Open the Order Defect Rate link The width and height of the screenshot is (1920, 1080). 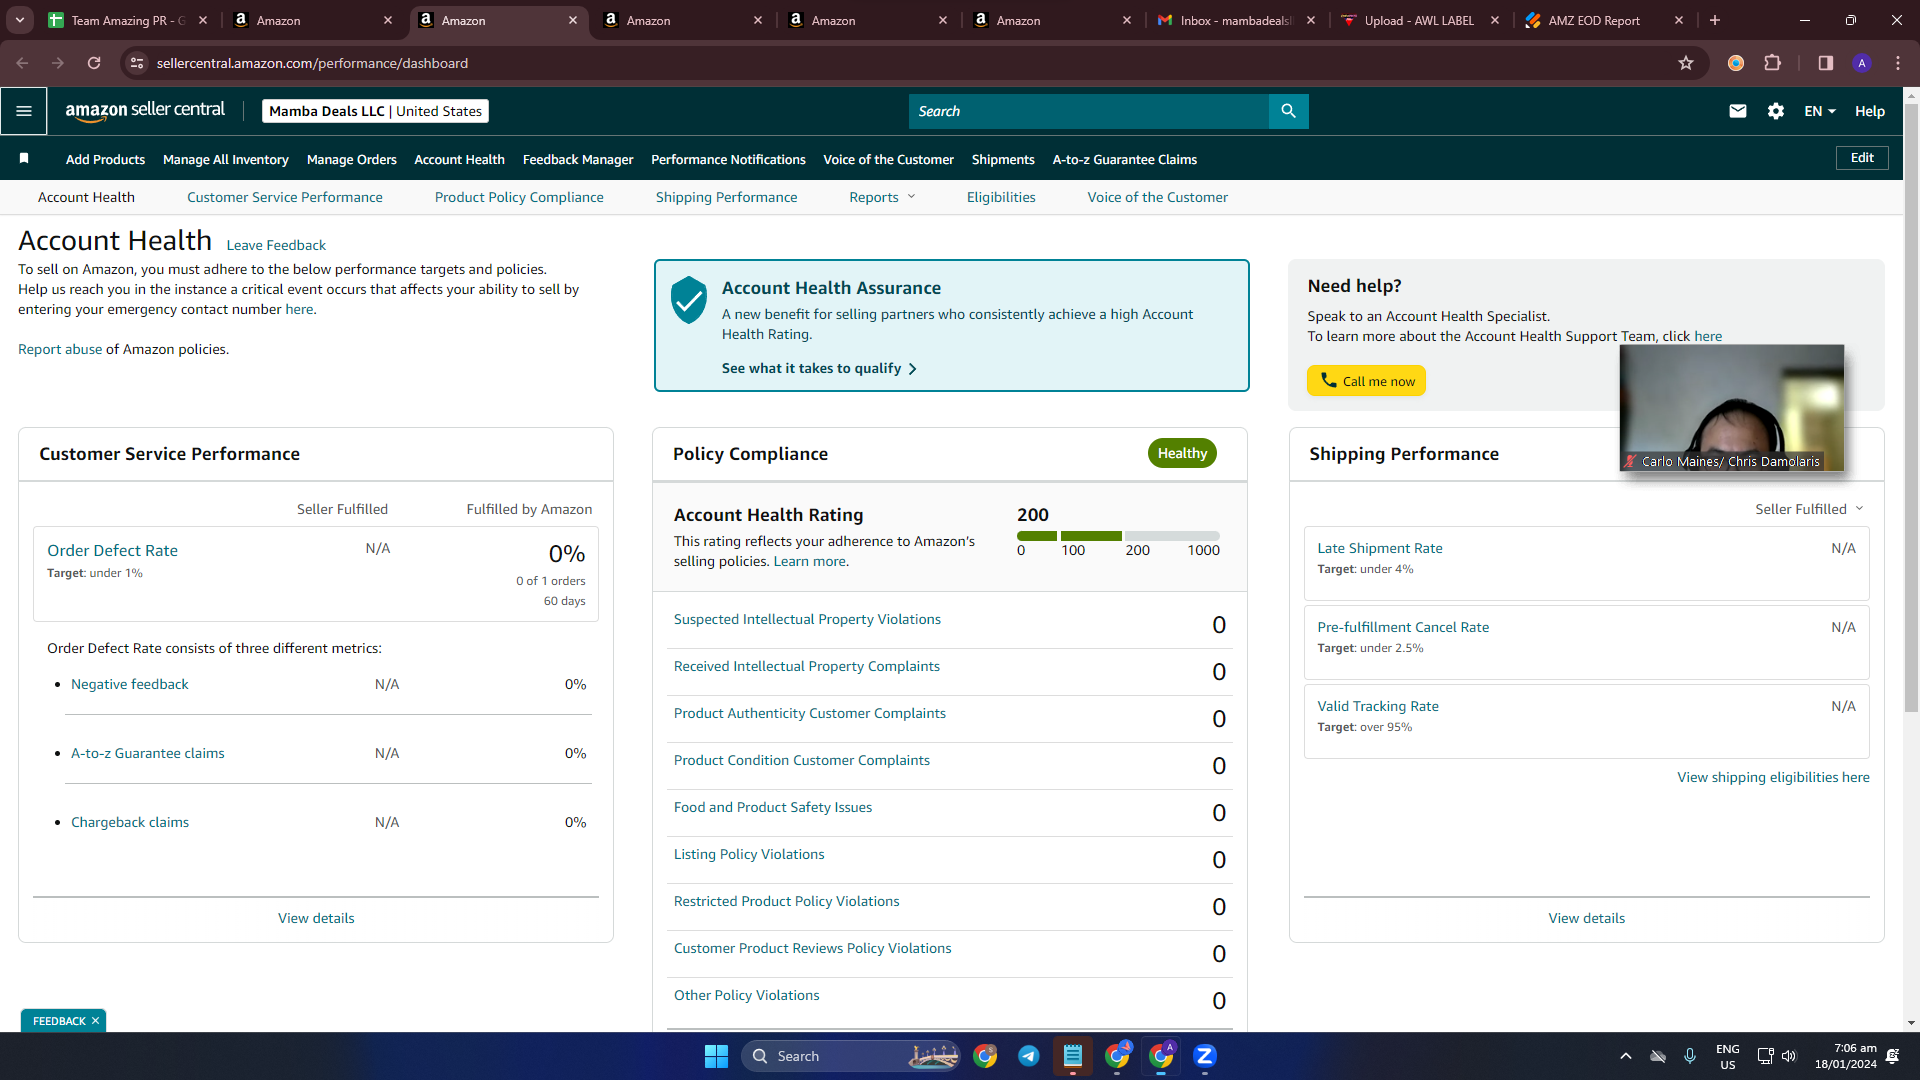tap(112, 551)
